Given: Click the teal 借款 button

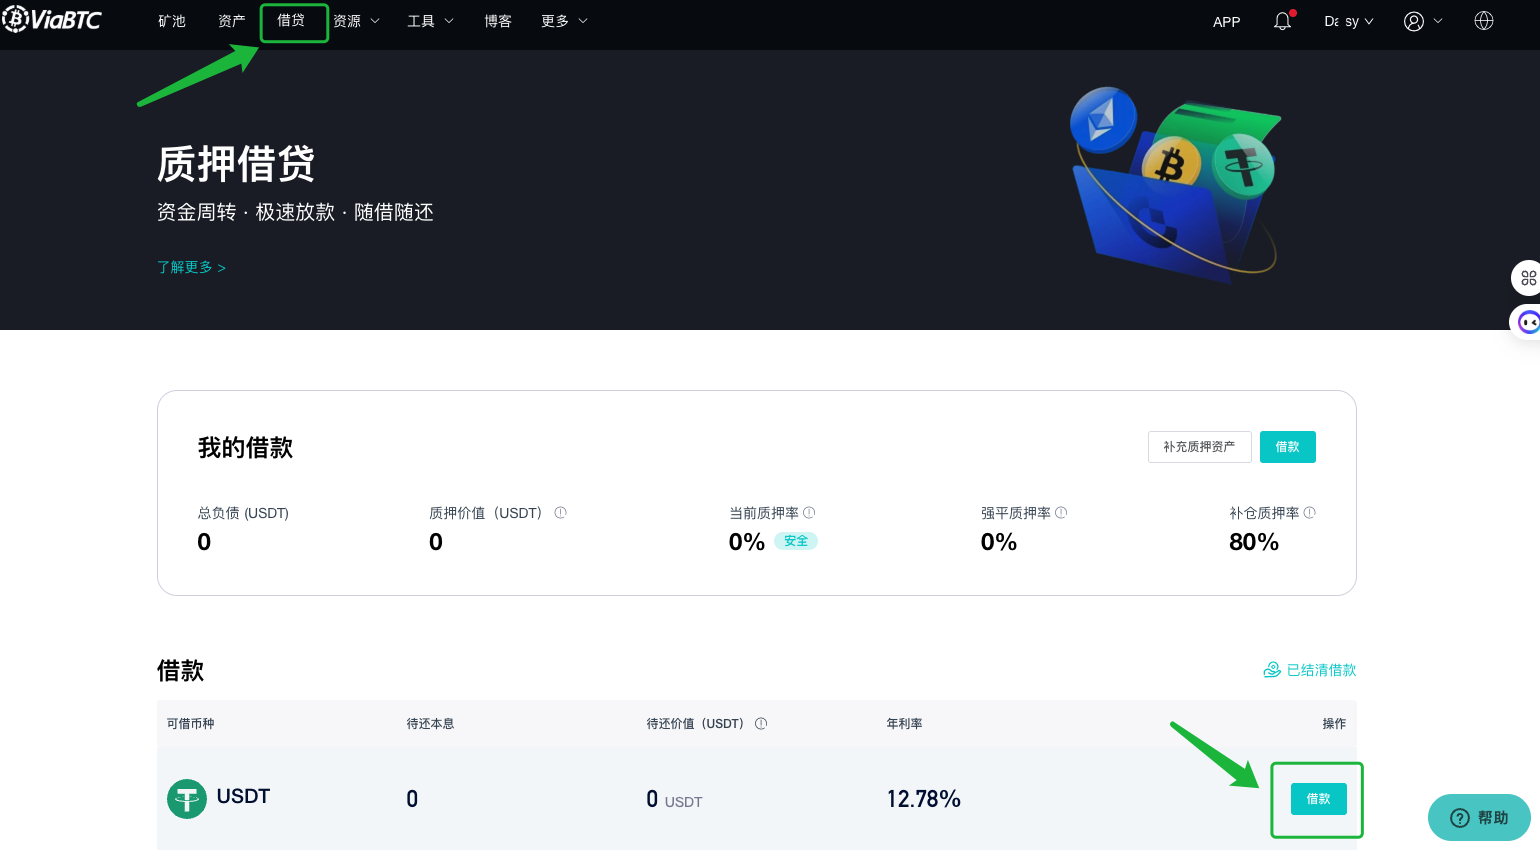Looking at the screenshot, I should click(1287, 447).
